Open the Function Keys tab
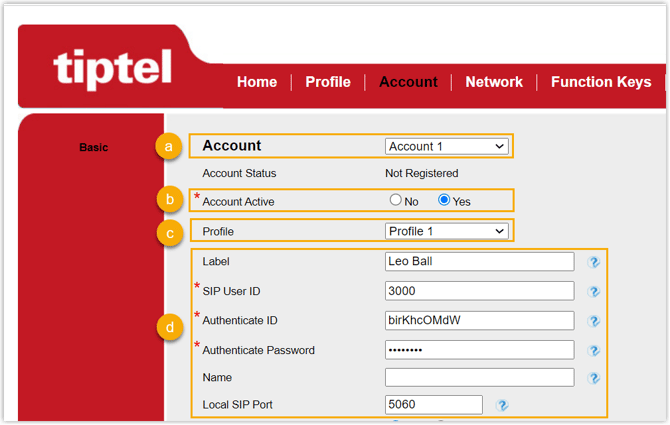670x425 pixels. [x=601, y=82]
